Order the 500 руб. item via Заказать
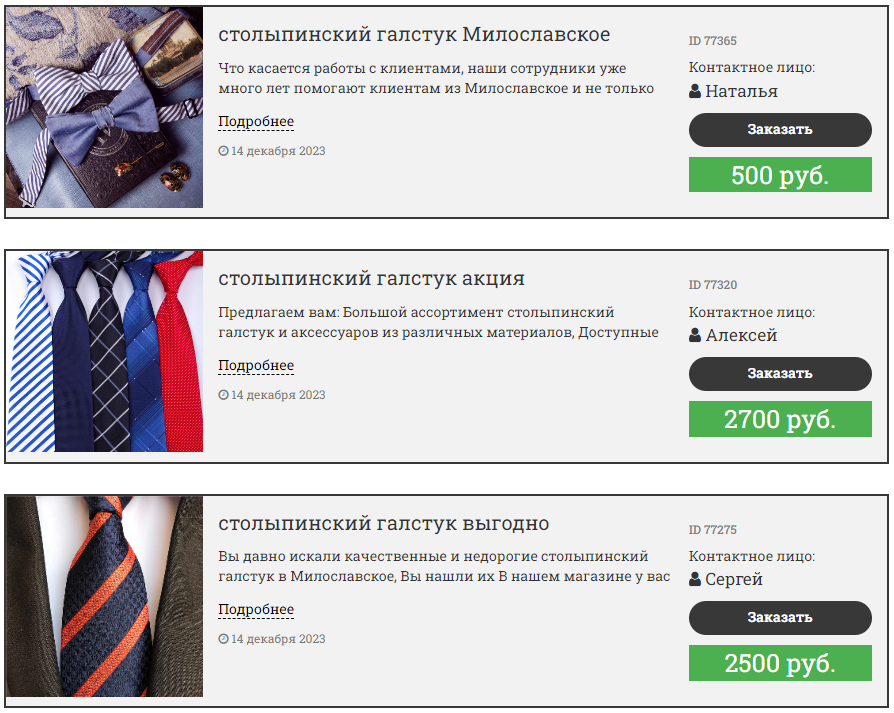The width and height of the screenshot is (894, 713). pos(780,129)
